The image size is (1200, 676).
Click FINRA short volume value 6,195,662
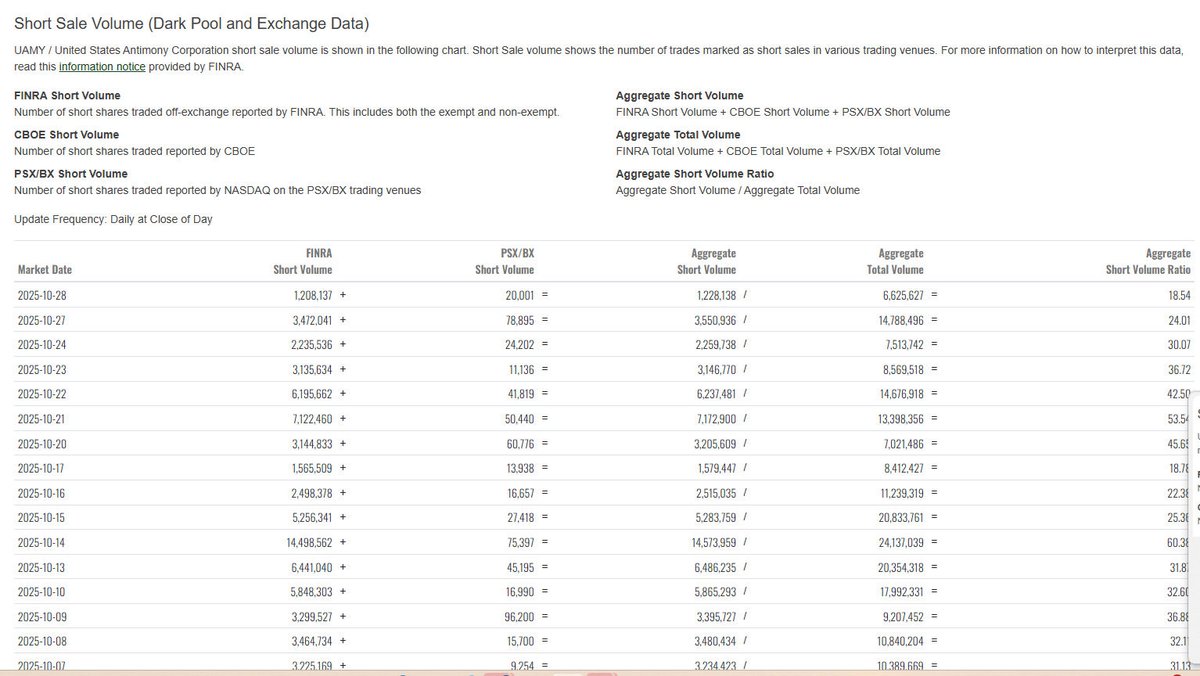(313, 395)
